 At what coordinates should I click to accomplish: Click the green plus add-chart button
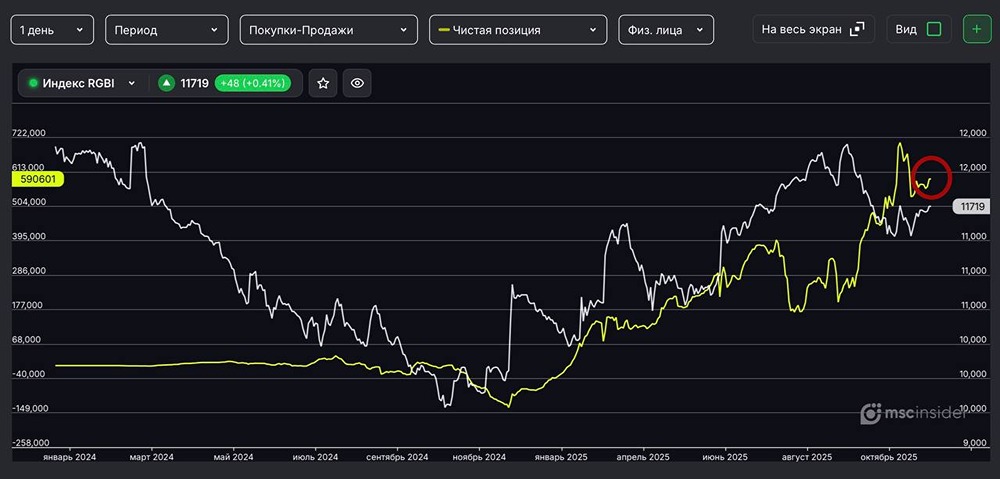(x=977, y=29)
